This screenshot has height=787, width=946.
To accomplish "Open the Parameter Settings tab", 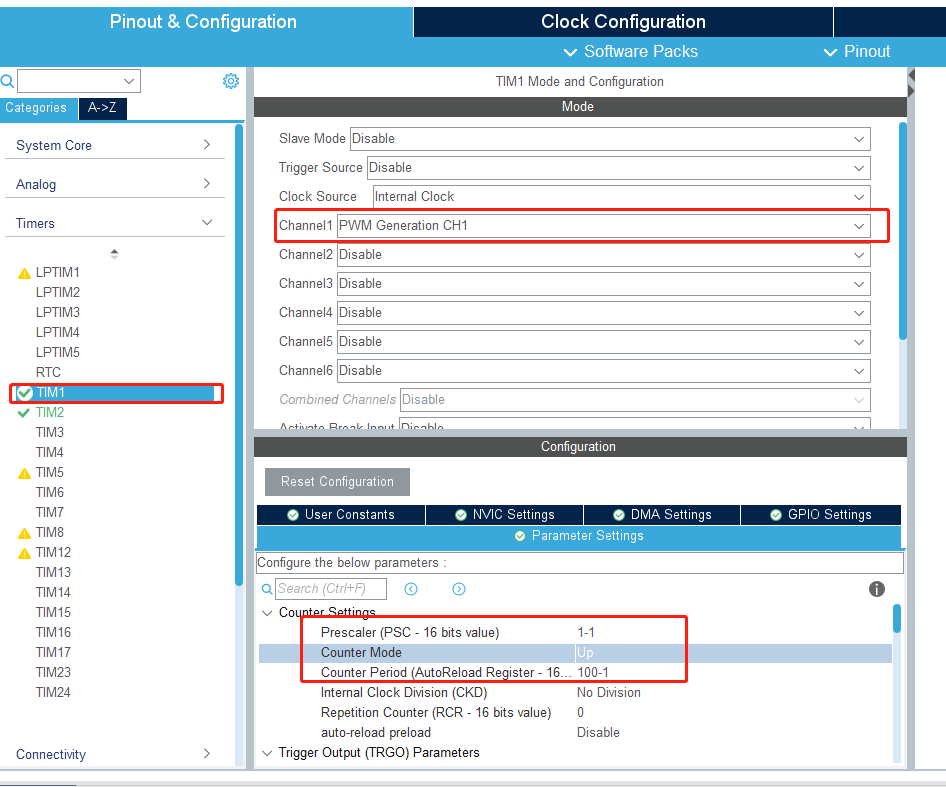I will pyautogui.click(x=579, y=536).
